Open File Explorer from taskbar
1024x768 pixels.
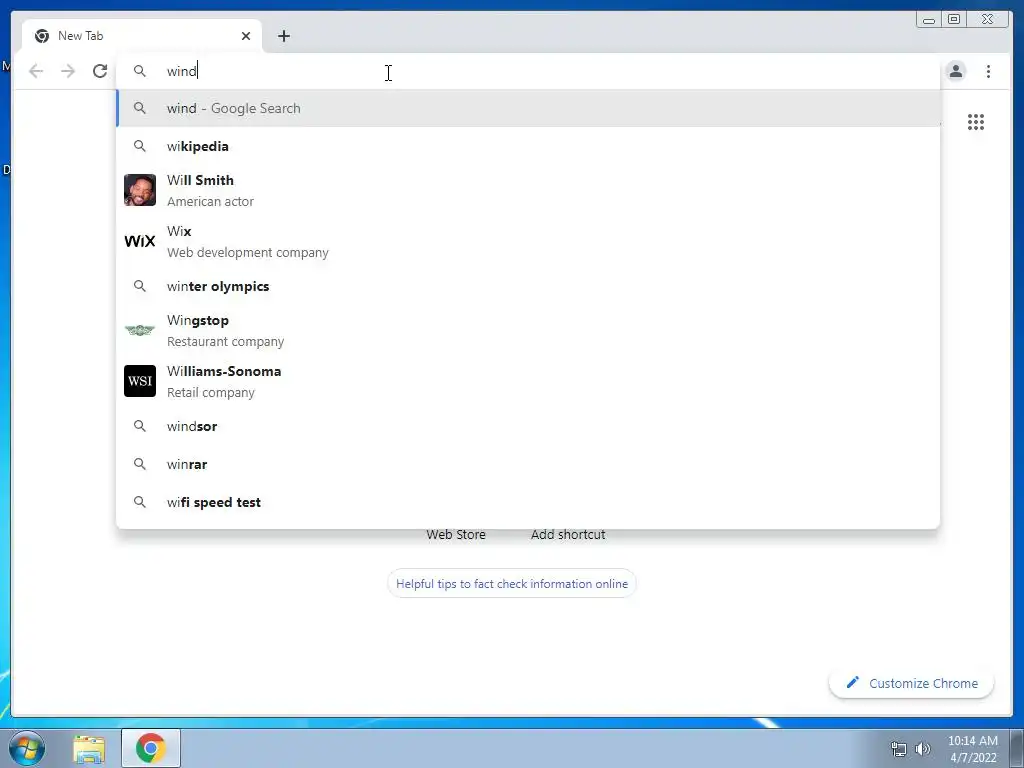pyautogui.click(x=89, y=748)
